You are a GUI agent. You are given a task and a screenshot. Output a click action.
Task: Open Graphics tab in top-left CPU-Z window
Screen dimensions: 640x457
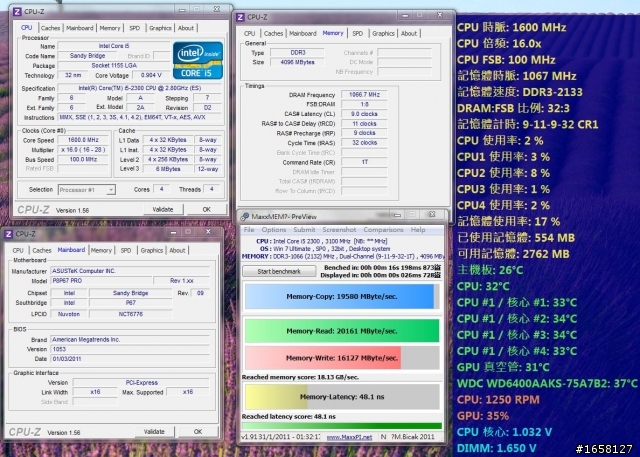pyautogui.click(x=160, y=28)
